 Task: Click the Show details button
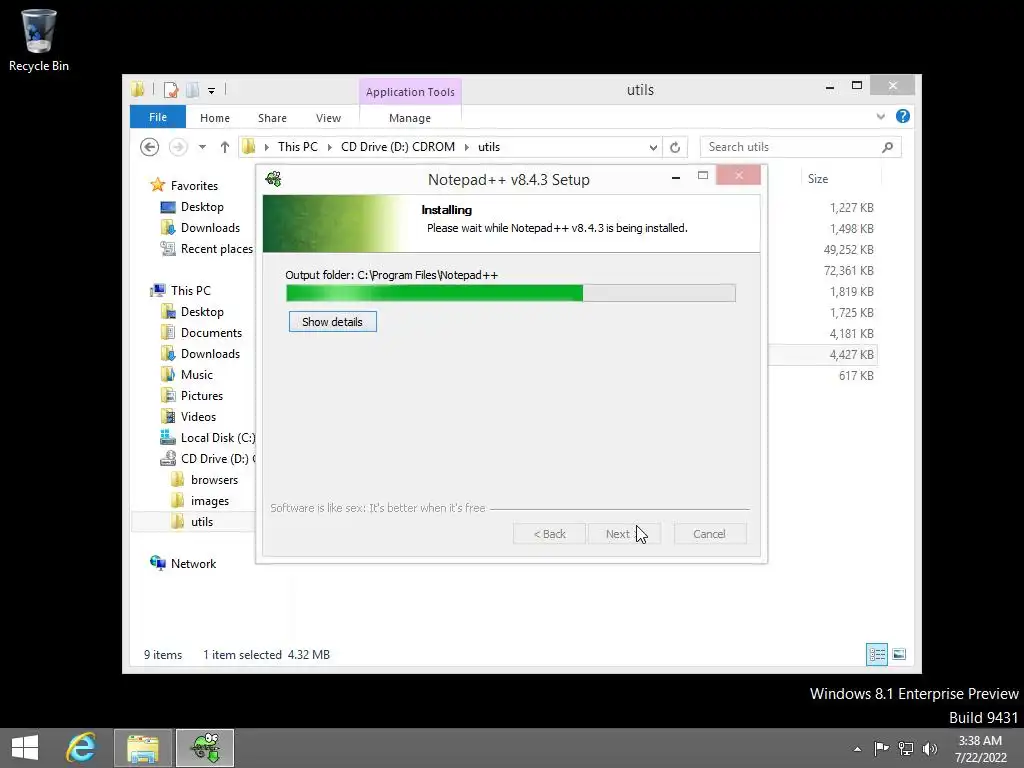pos(332,321)
